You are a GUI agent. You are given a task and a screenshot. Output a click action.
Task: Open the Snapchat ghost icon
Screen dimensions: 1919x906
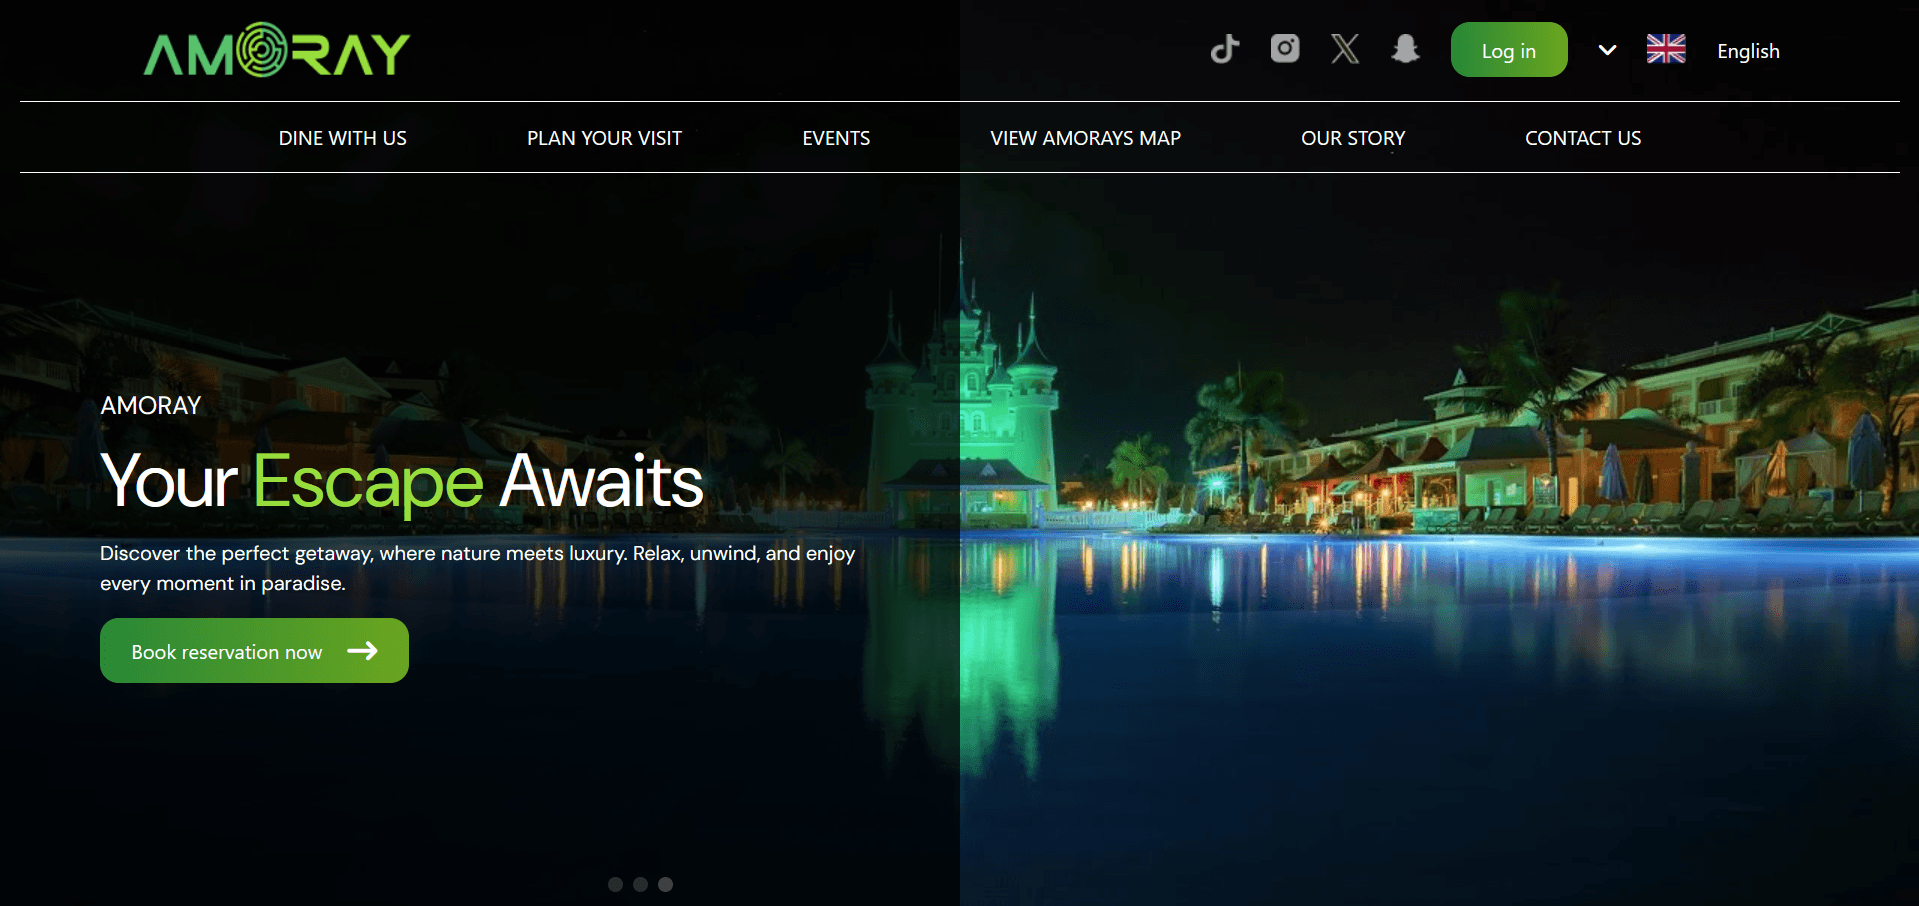(x=1405, y=49)
